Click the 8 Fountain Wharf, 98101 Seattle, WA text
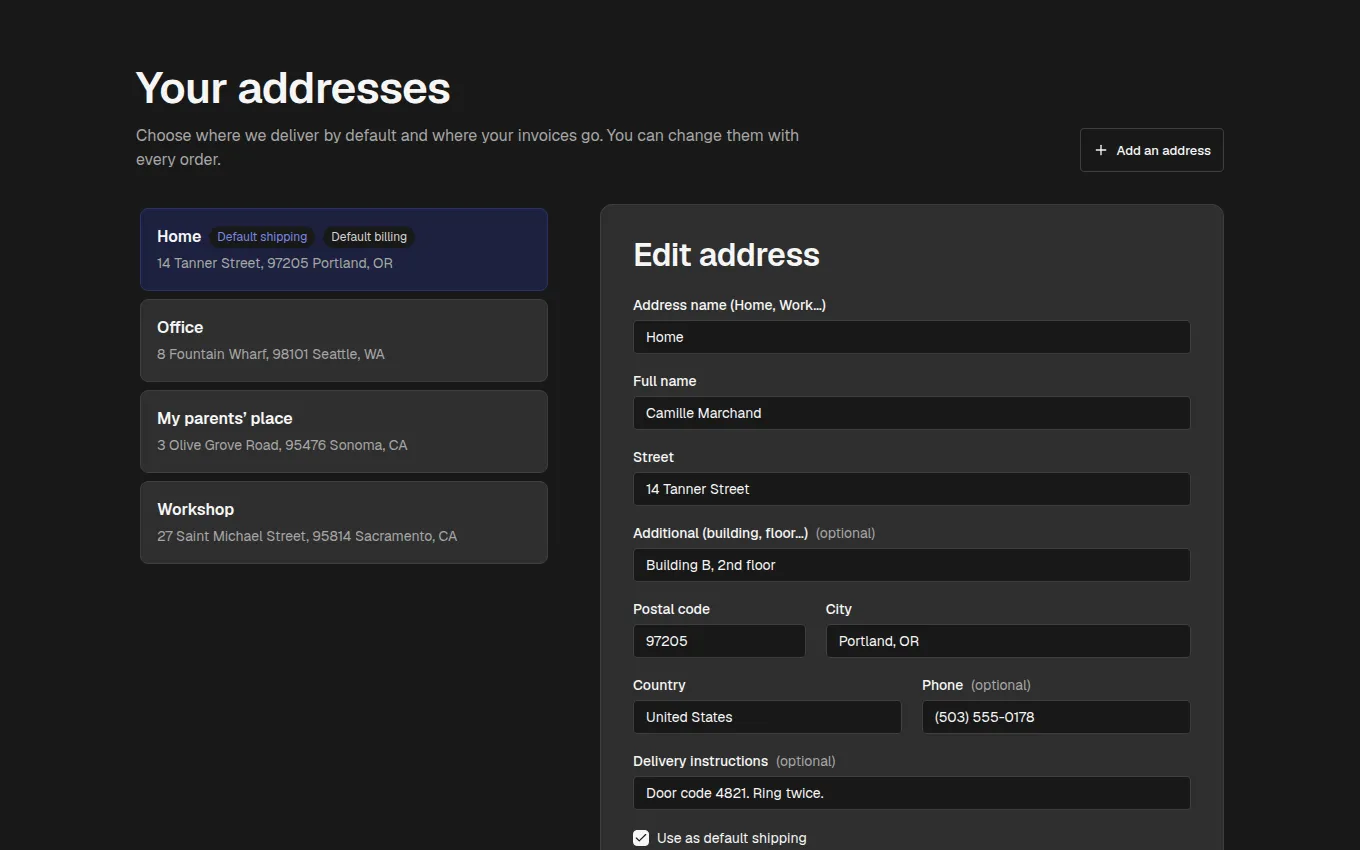This screenshot has width=1360, height=850. click(271, 354)
